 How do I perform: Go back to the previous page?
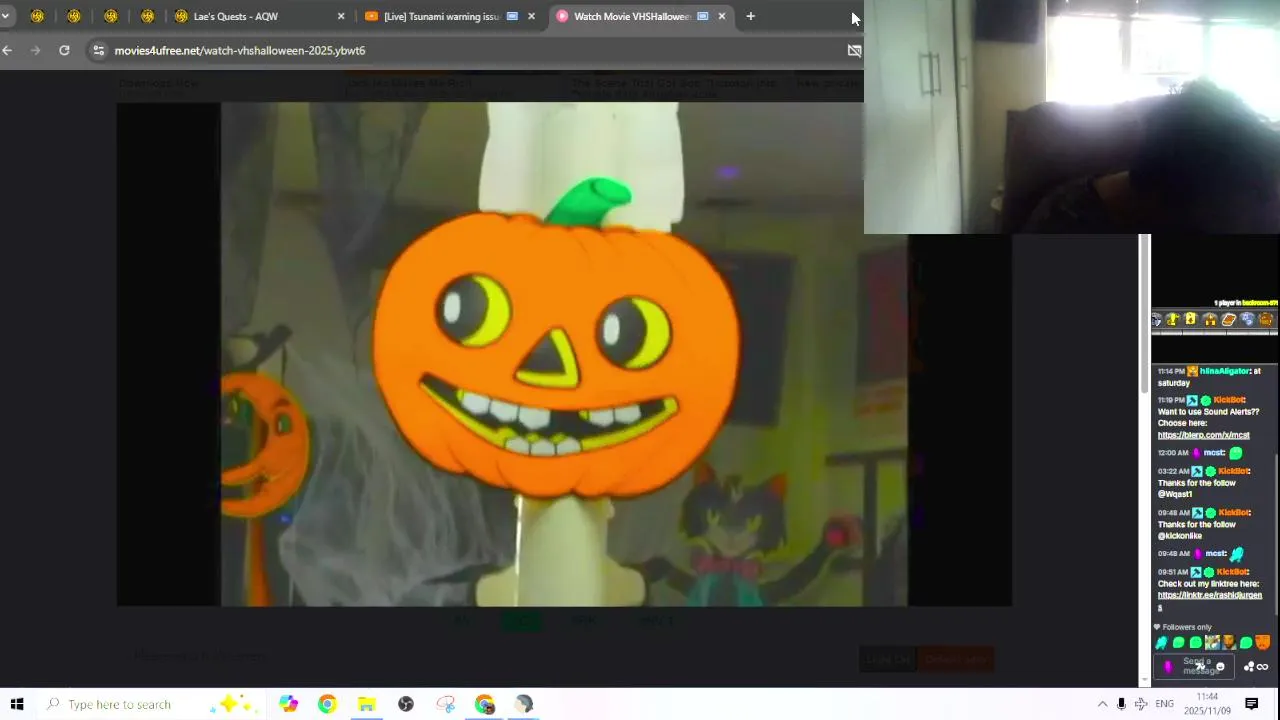click(x=7, y=50)
